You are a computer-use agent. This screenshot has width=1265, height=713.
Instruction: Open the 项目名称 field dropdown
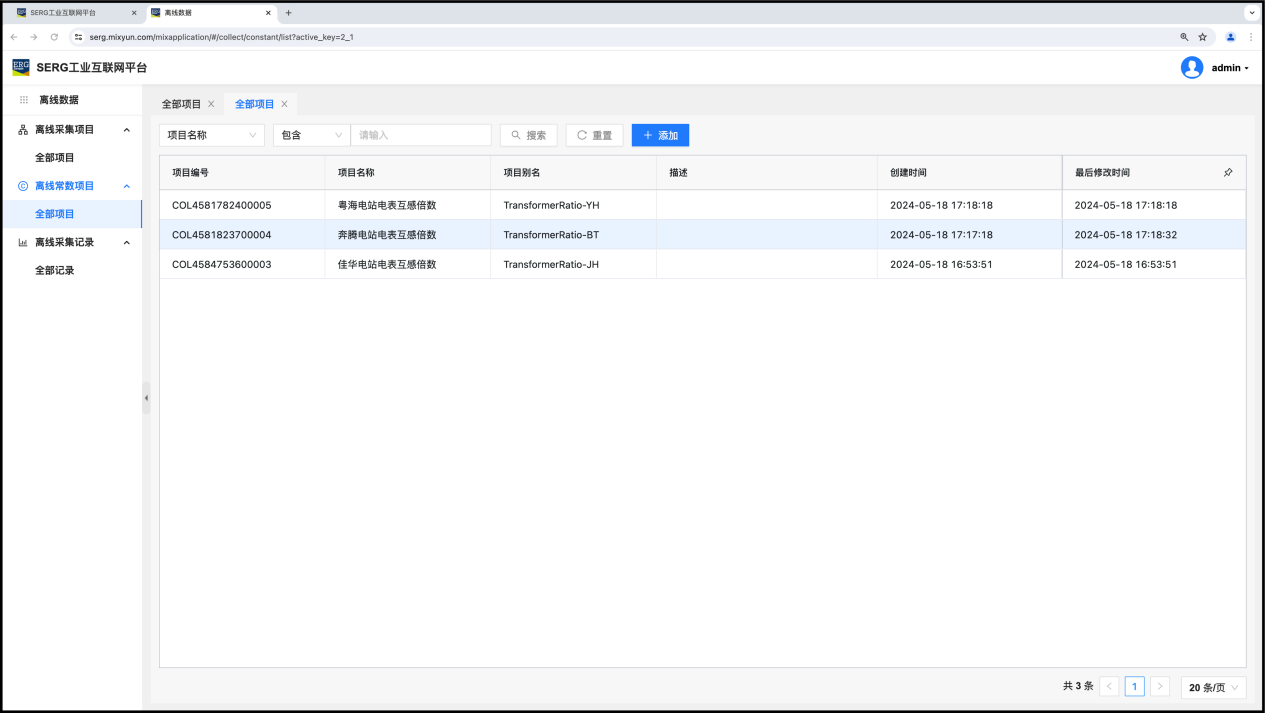211,135
